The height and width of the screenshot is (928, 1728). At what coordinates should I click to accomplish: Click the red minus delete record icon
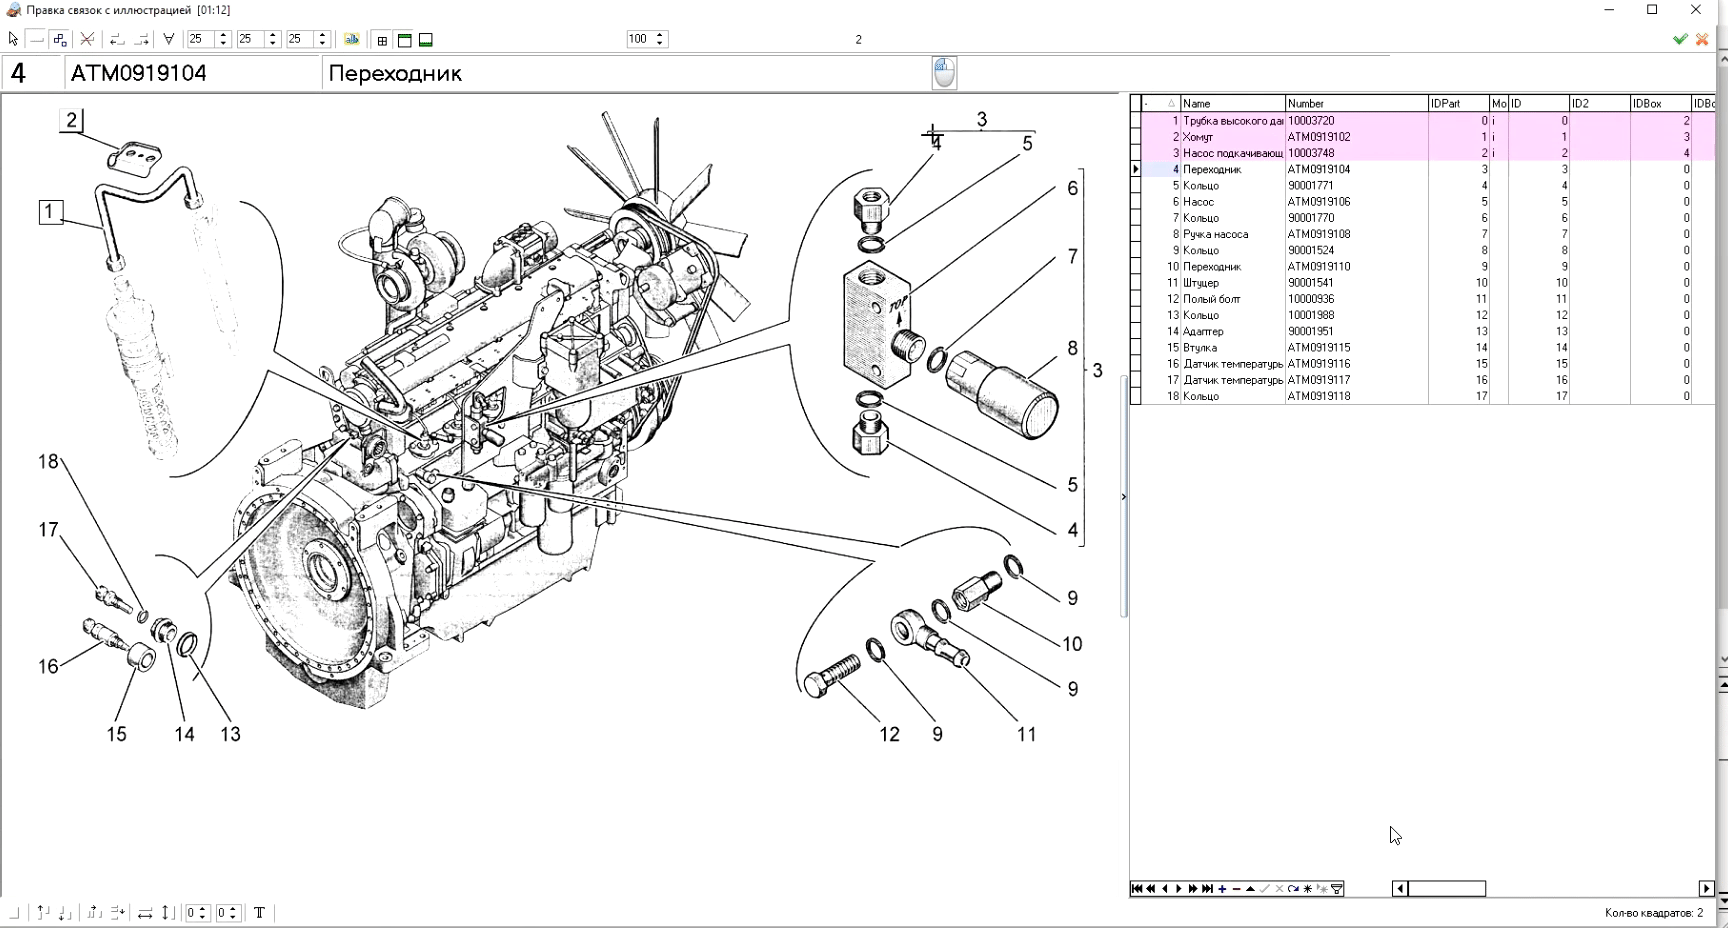pyautogui.click(x=1236, y=889)
